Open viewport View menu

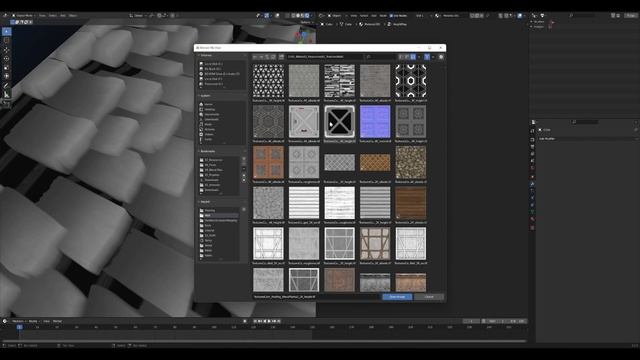[x=42, y=16]
